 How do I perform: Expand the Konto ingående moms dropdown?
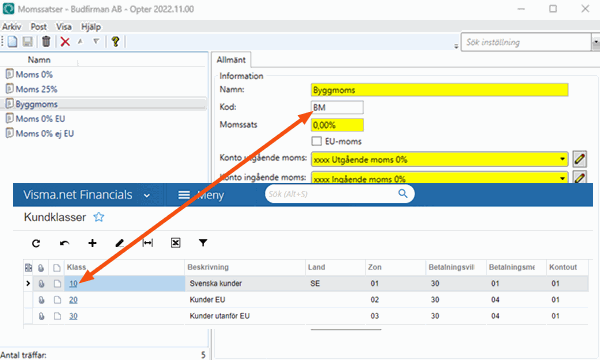pos(562,178)
